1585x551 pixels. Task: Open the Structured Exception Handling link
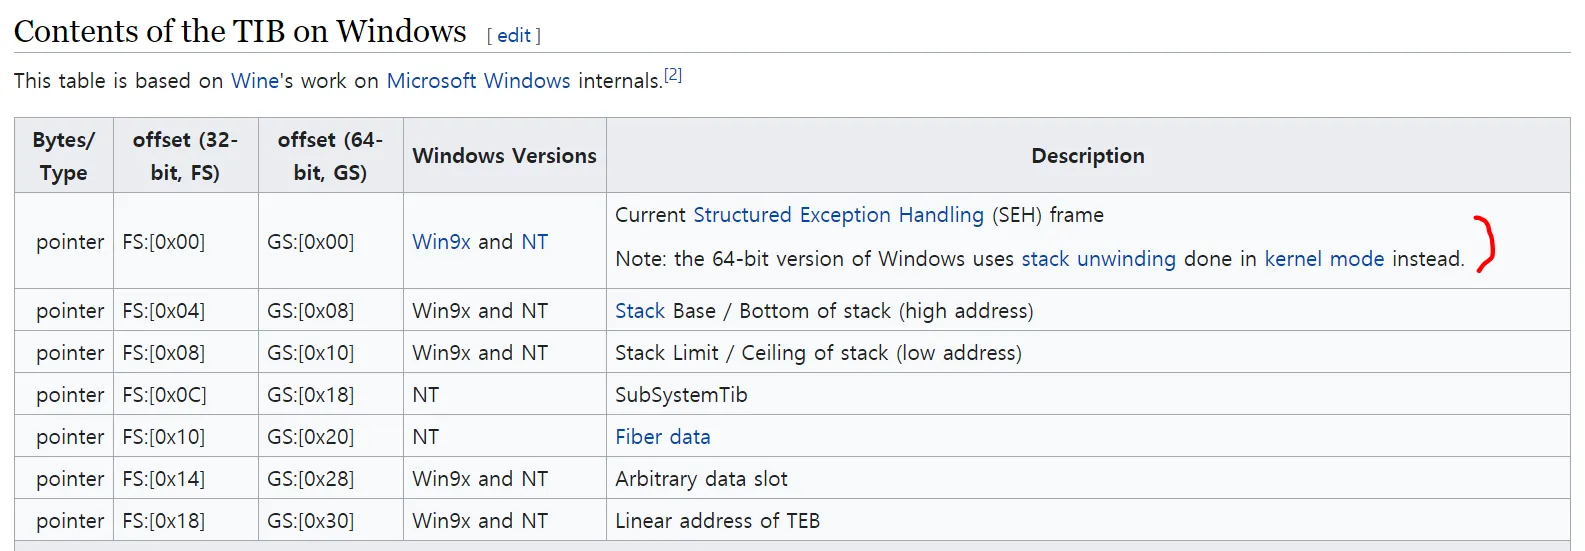click(838, 215)
